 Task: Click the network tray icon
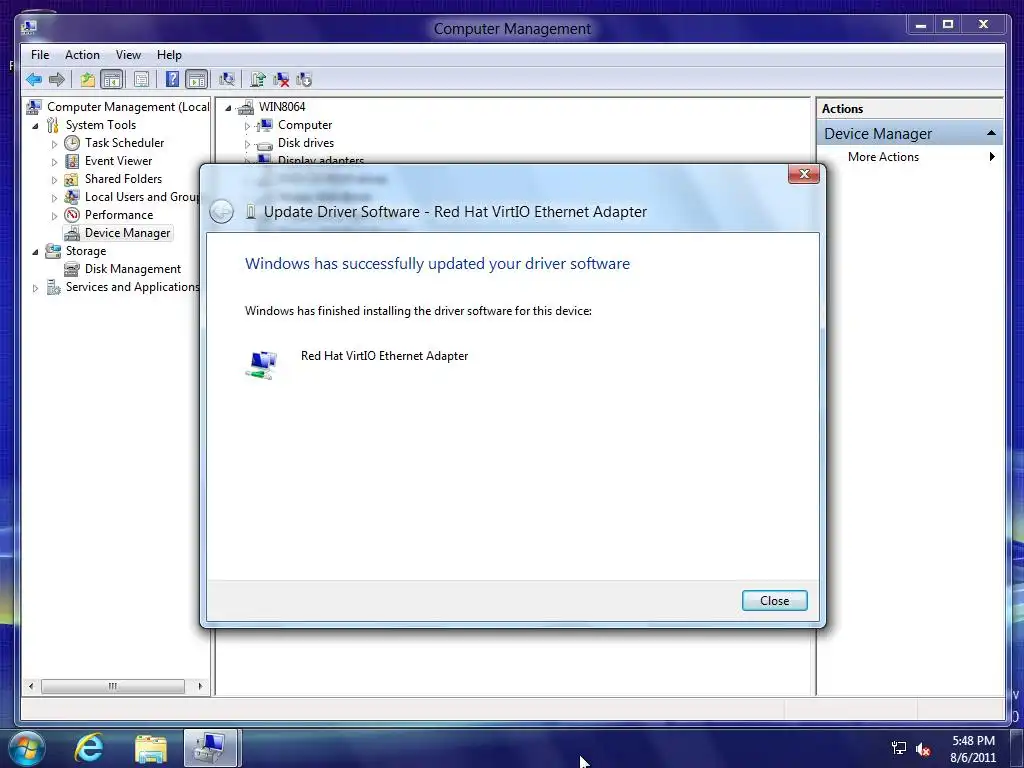tap(899, 748)
